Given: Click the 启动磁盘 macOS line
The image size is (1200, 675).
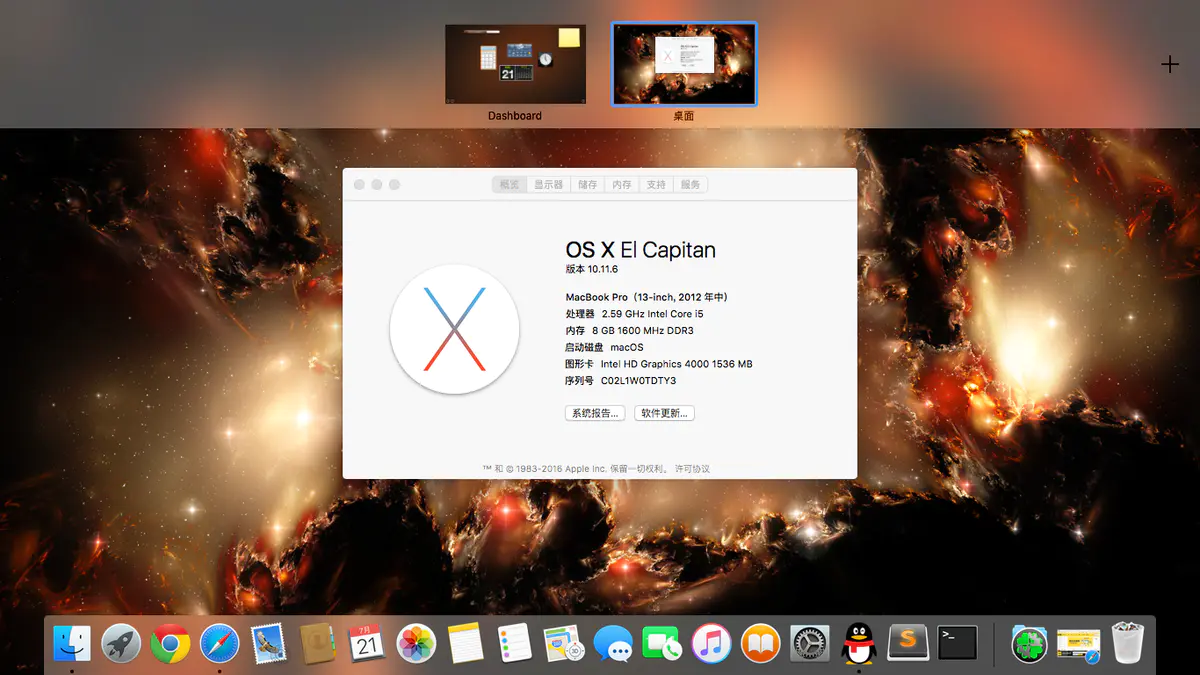Looking at the screenshot, I should pos(604,347).
